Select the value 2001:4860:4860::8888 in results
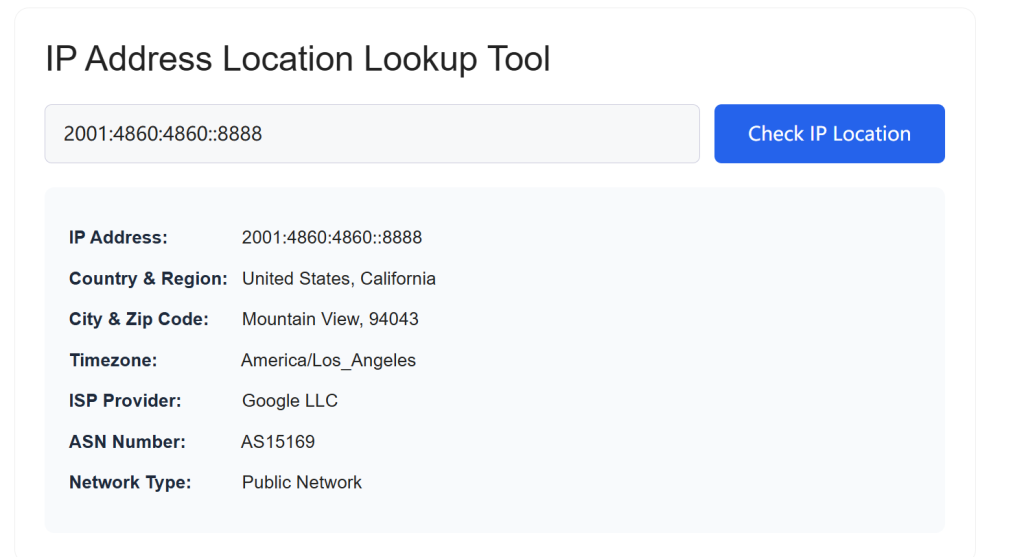 click(332, 238)
